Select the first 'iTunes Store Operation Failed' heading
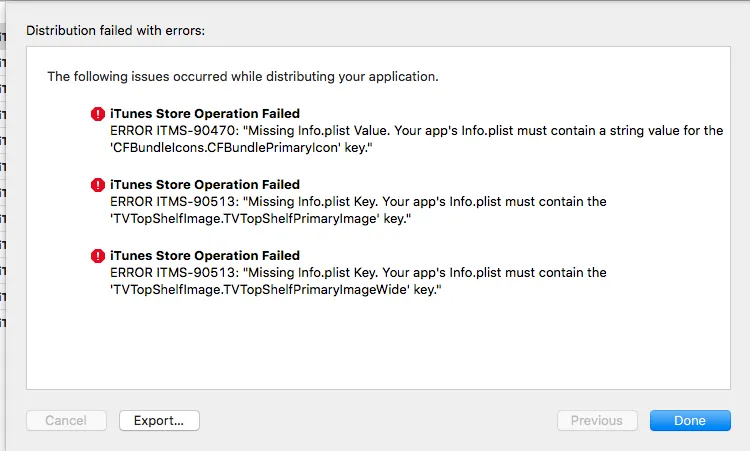 (x=205, y=113)
